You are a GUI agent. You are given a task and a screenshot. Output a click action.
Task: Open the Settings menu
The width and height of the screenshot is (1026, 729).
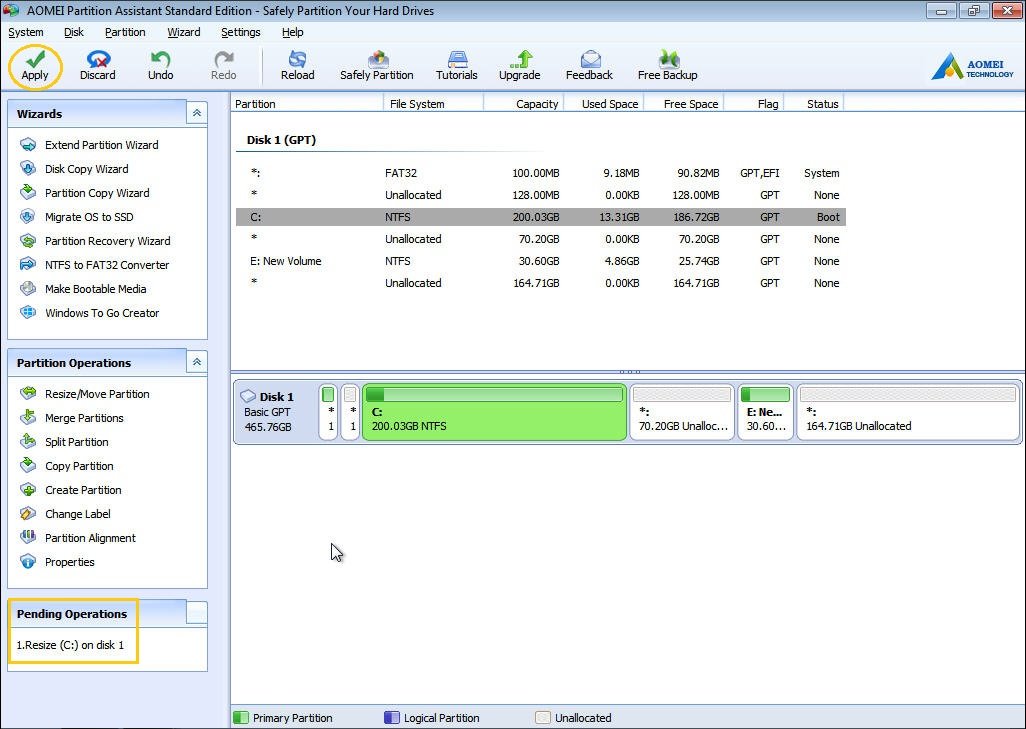click(241, 32)
